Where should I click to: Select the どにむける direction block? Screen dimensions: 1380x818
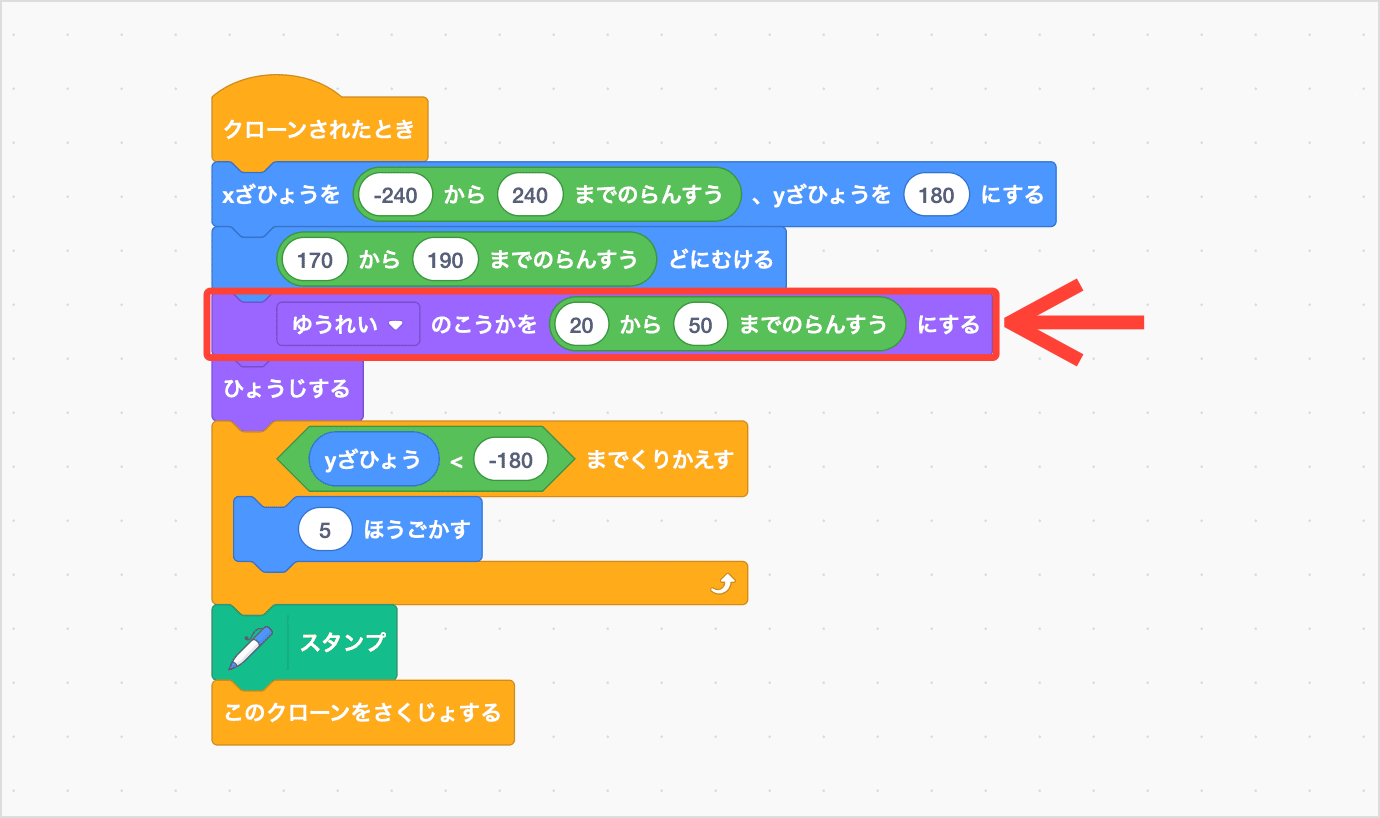[499, 260]
